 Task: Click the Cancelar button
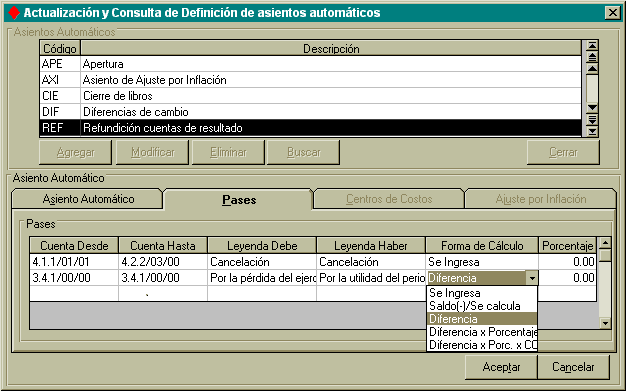coord(573,367)
